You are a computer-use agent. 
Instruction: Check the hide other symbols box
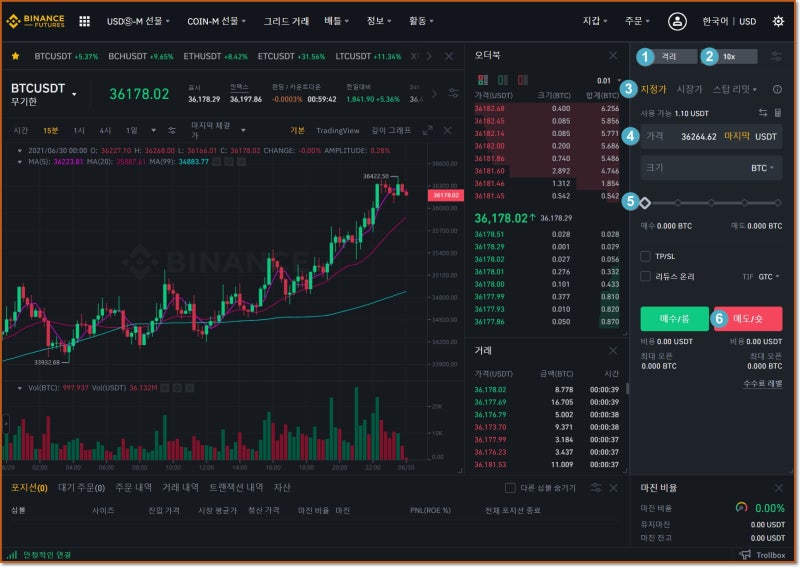click(x=510, y=488)
